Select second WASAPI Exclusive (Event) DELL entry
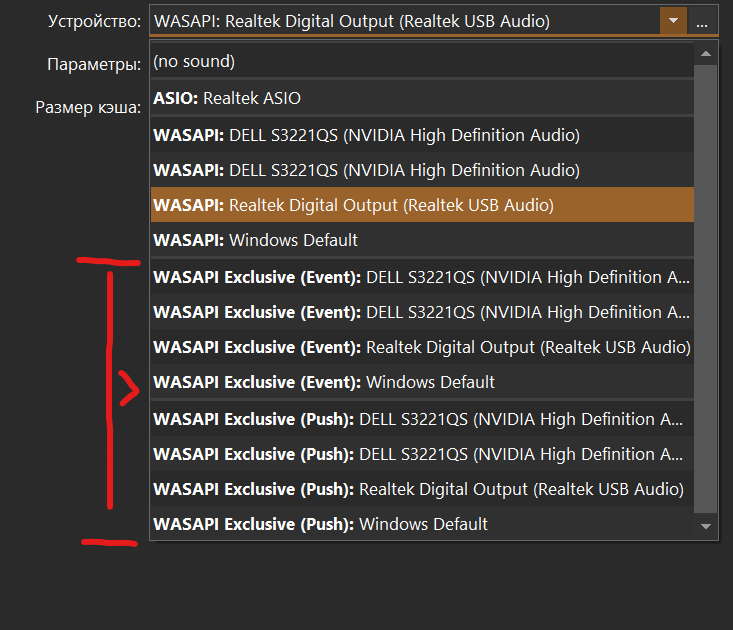 tap(422, 312)
